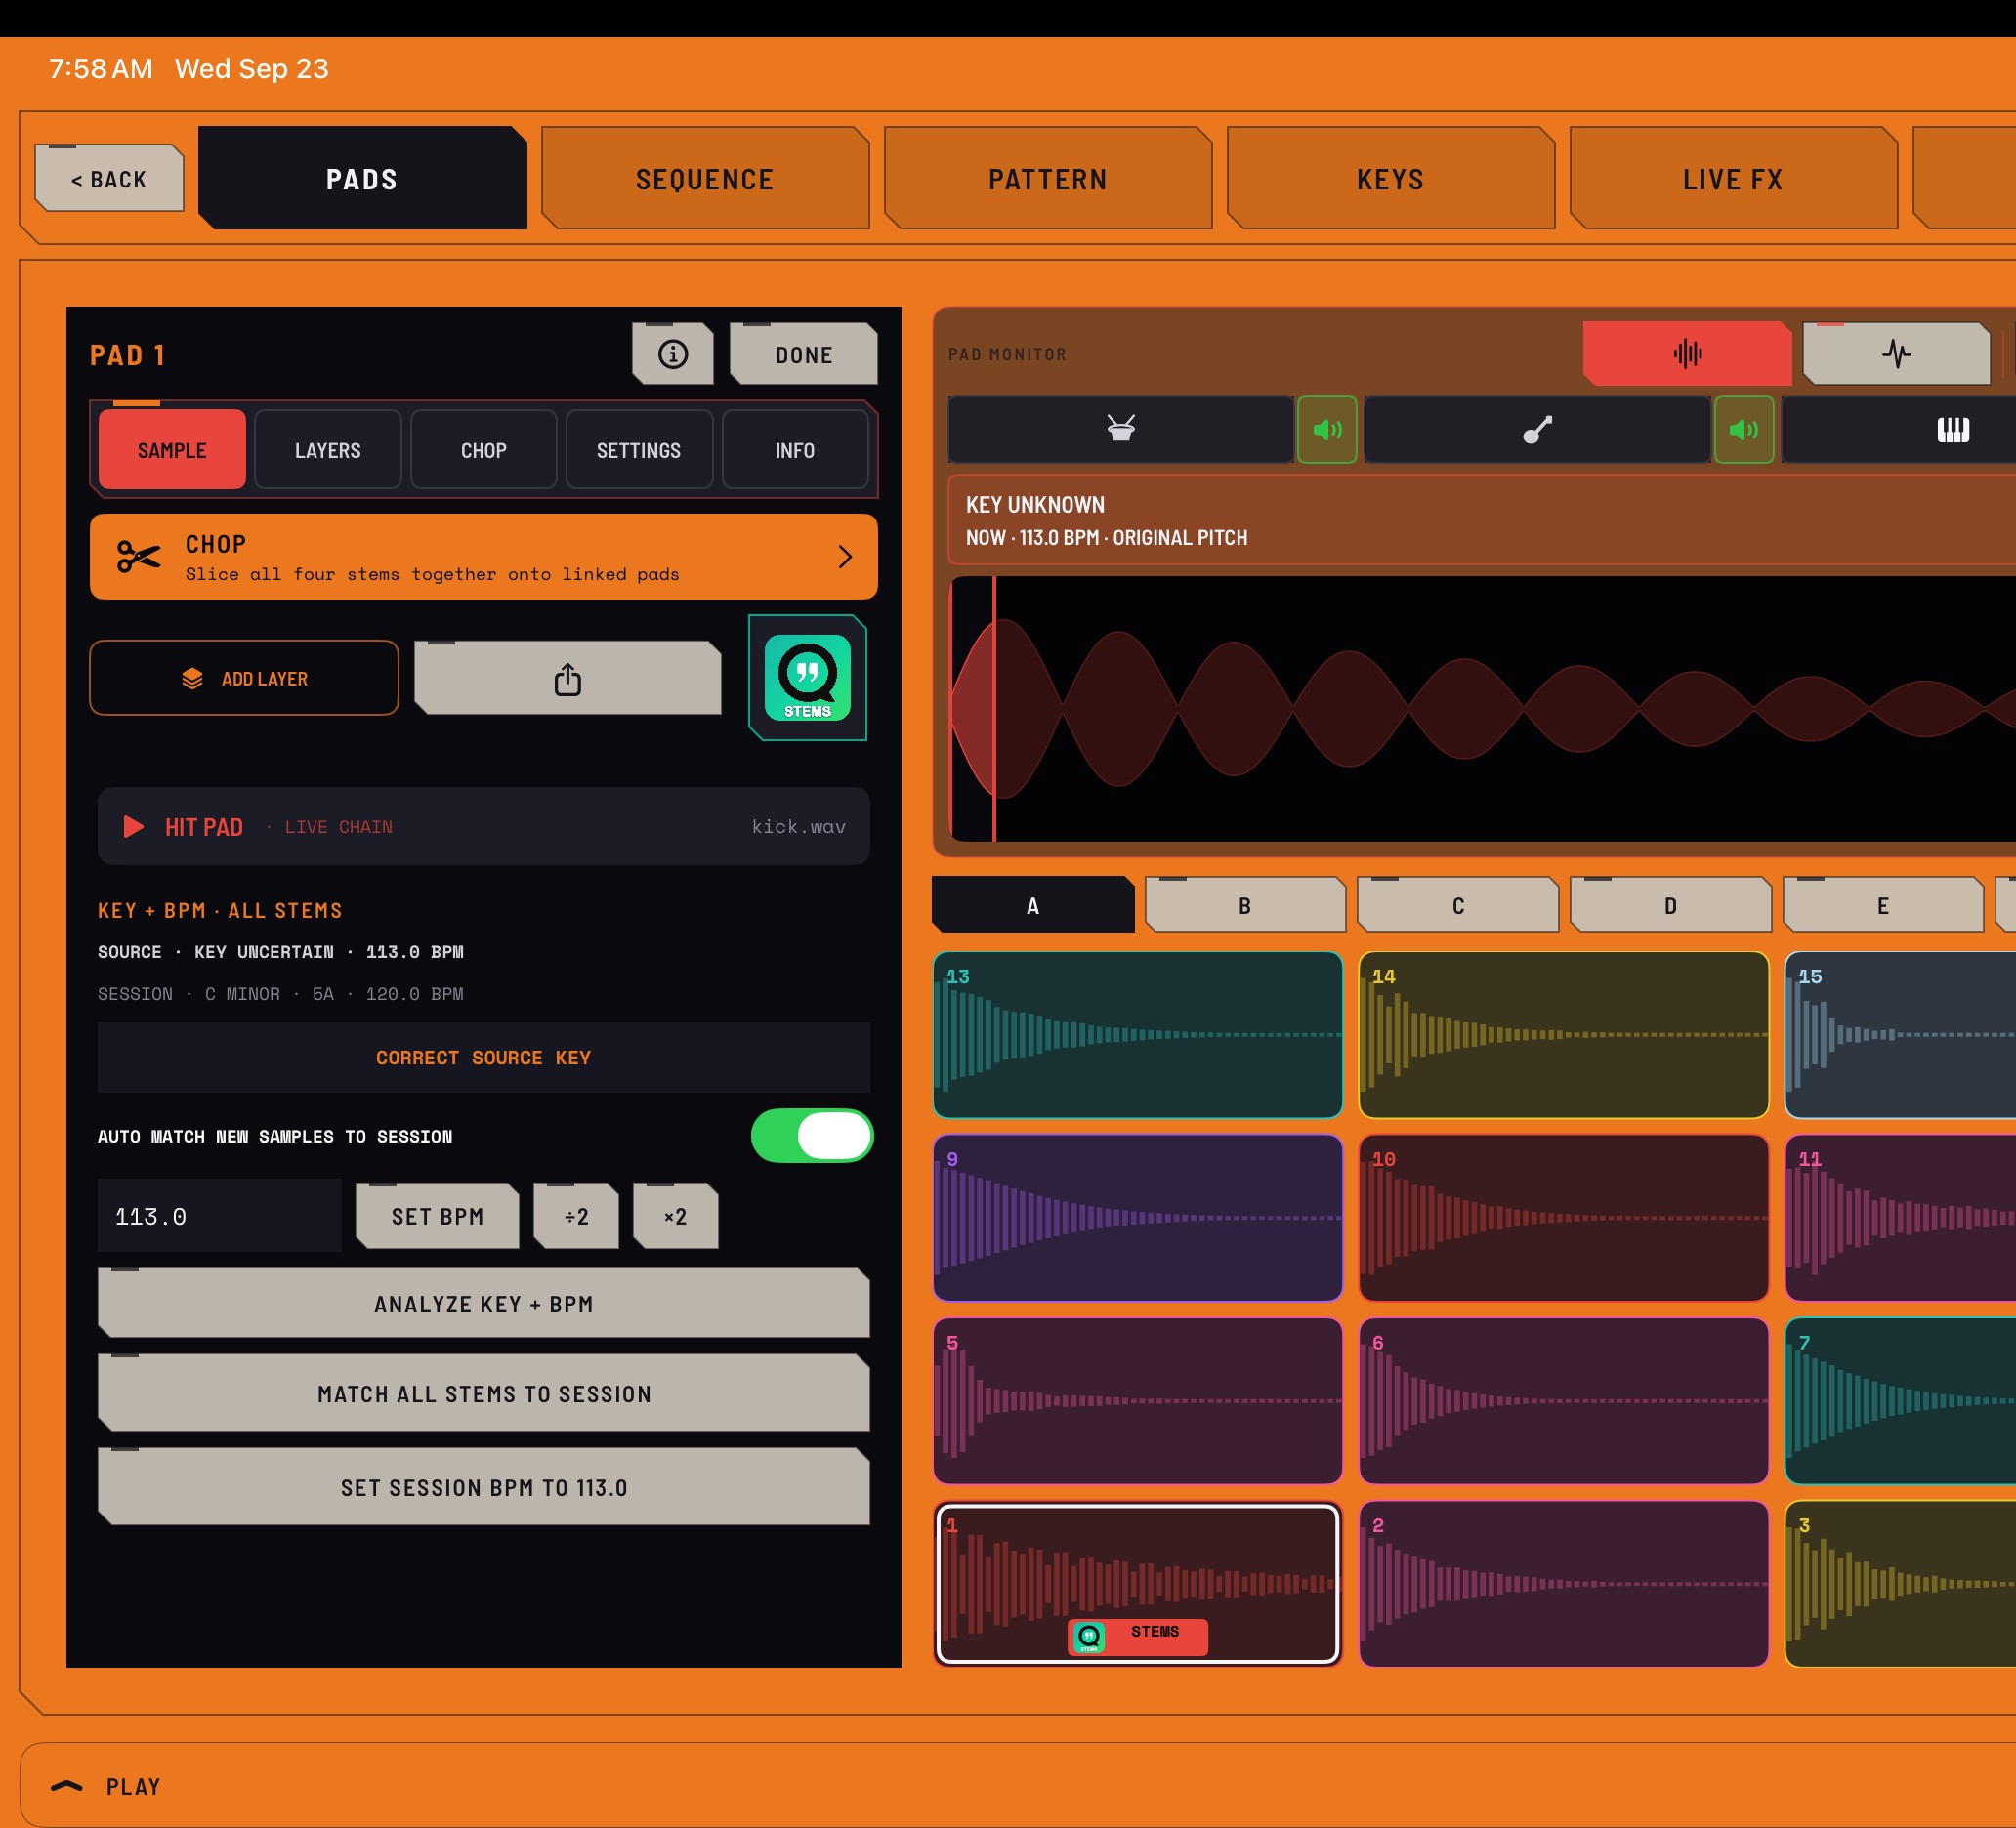Select pad 6
The height and width of the screenshot is (1828, 2016).
click(x=1563, y=1401)
